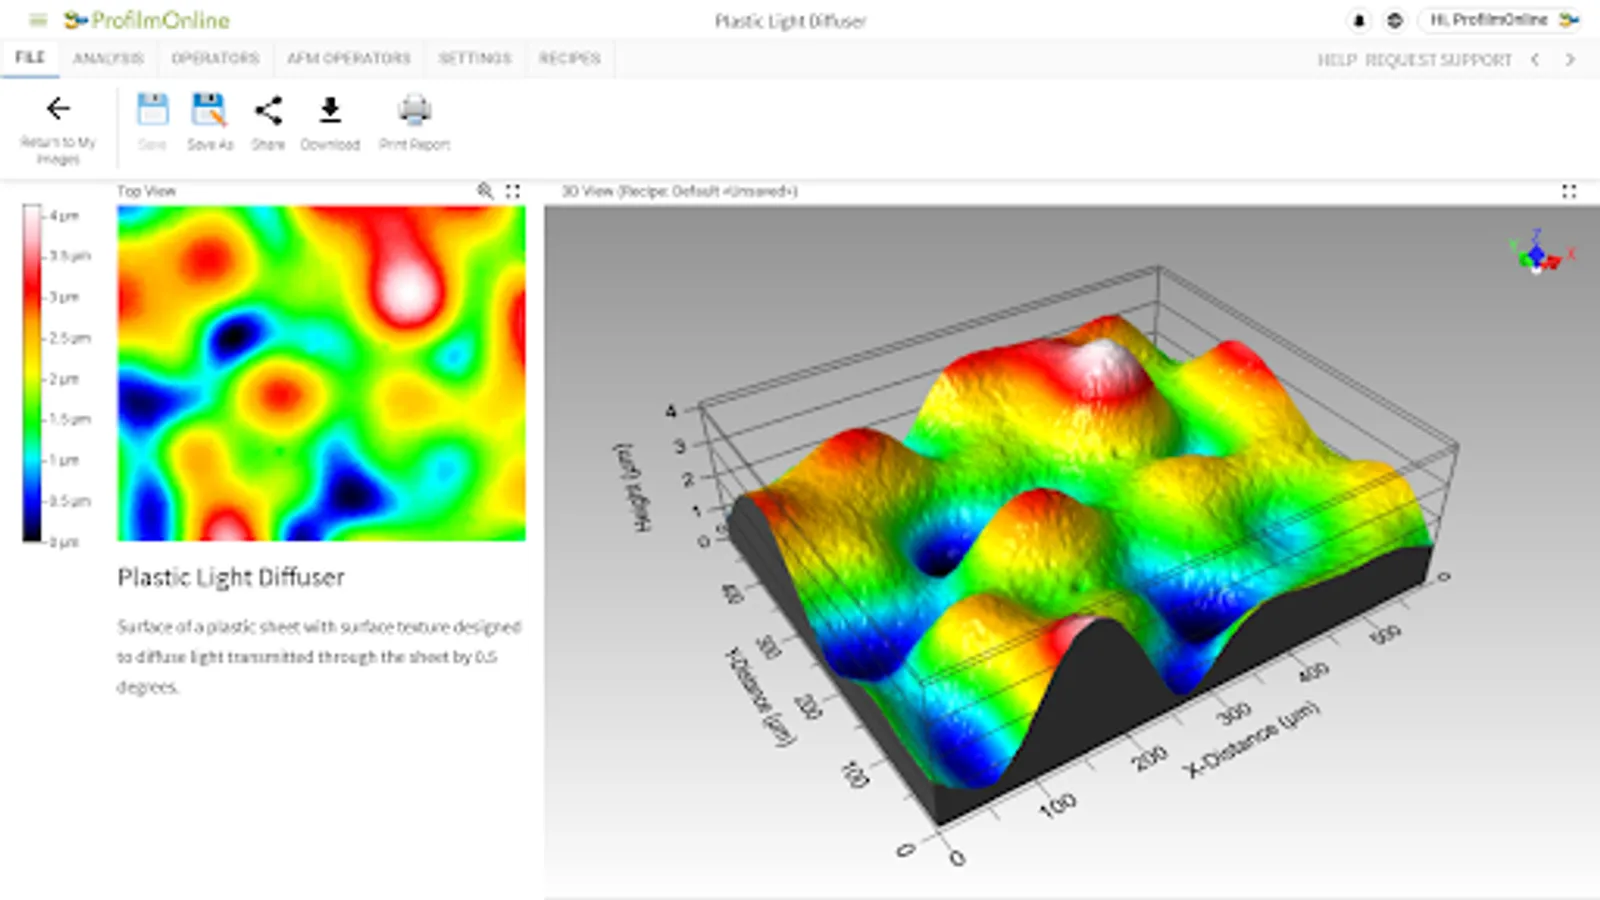
Task: Move to next ribbon tabs with right chevron
Action: pos(1570,60)
